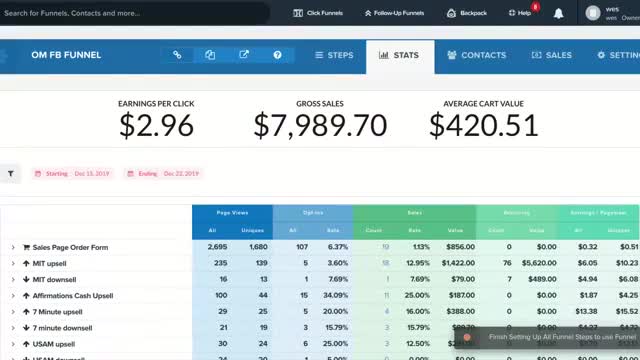Expand the 7 minute downsell row
This screenshot has width=640, height=360.
(x=13, y=328)
